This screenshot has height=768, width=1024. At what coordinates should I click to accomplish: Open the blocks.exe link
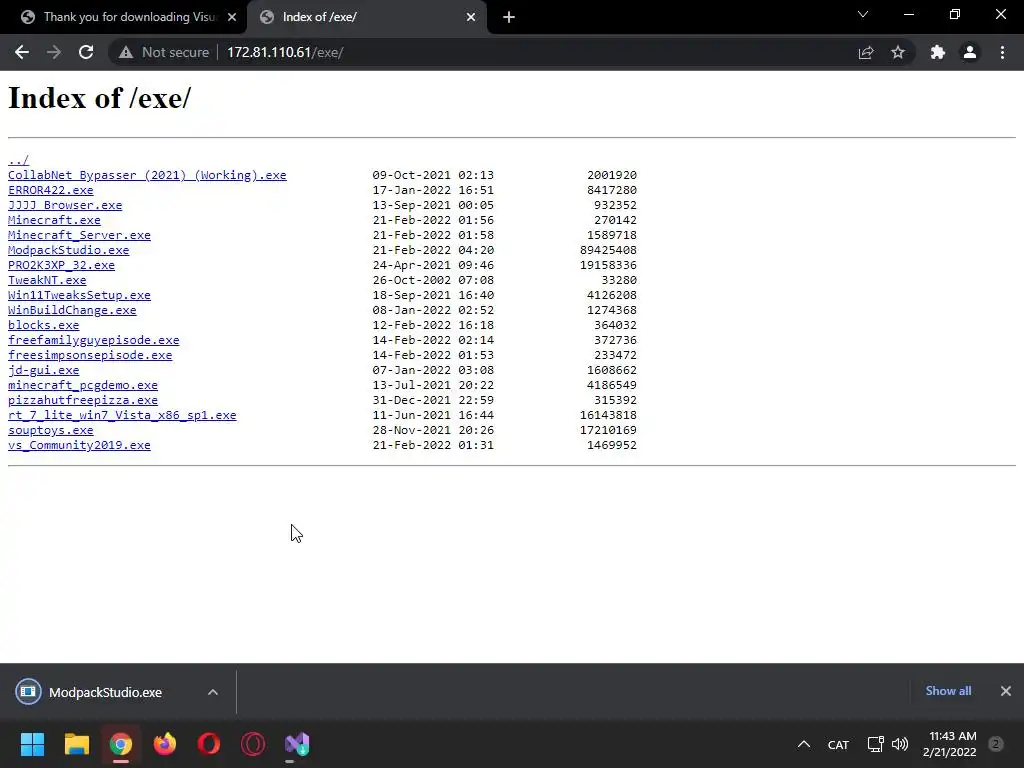43,325
